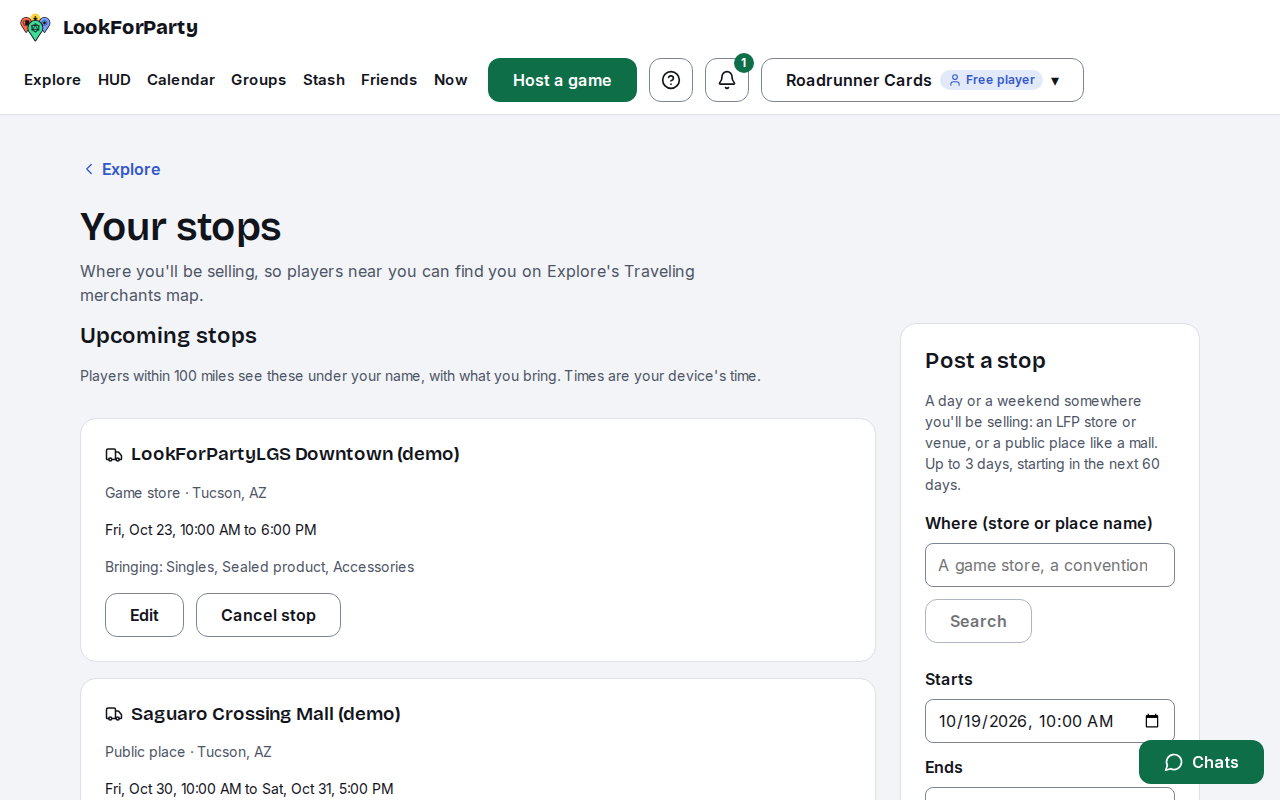This screenshot has height=800, width=1280.
Task: Click the LookForParty logo icon
Action: click(x=35, y=28)
